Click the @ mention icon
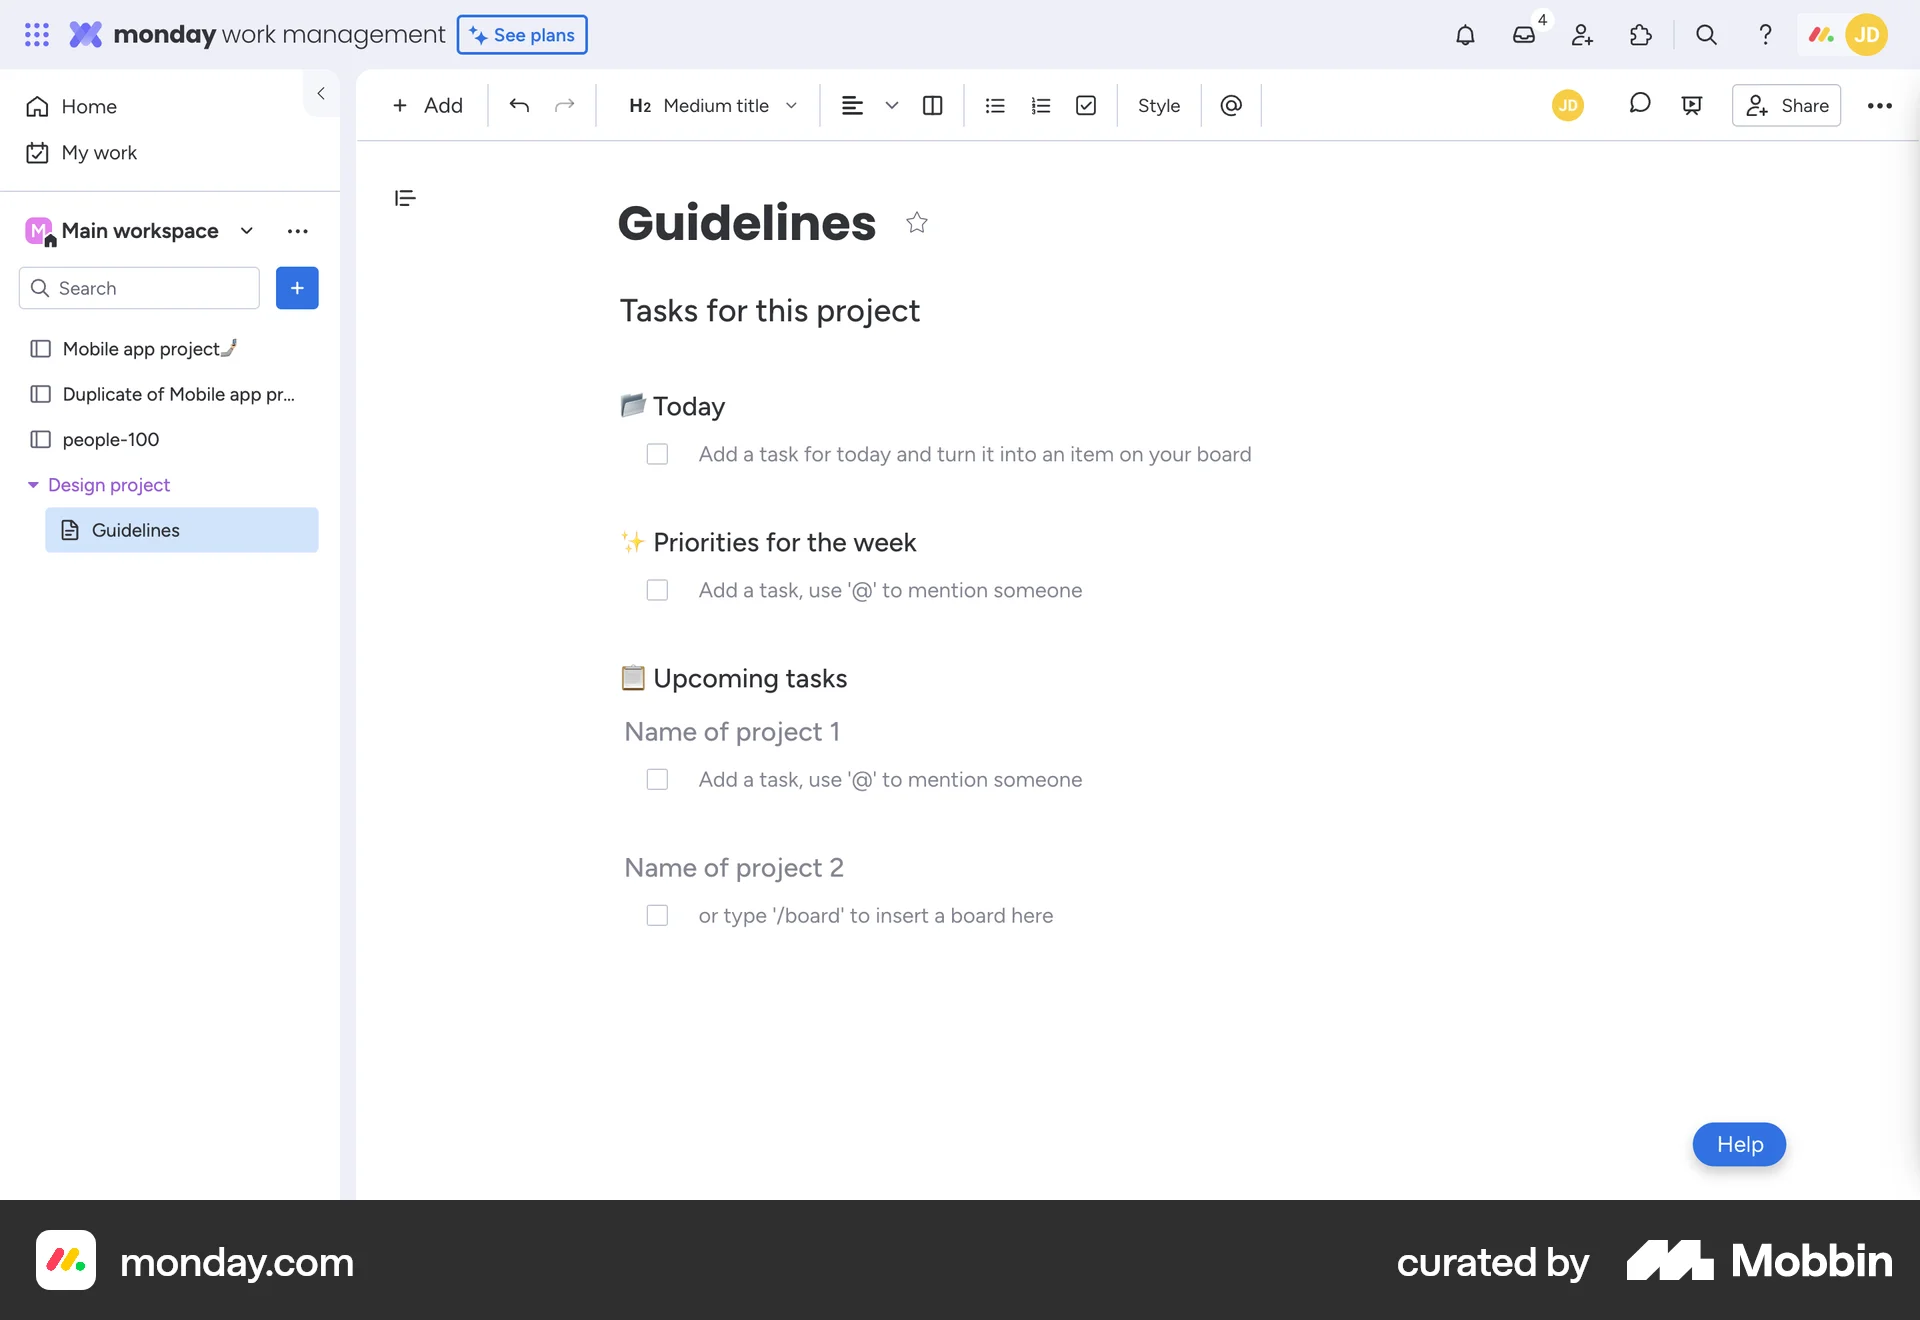This screenshot has width=1920, height=1320. (1231, 105)
